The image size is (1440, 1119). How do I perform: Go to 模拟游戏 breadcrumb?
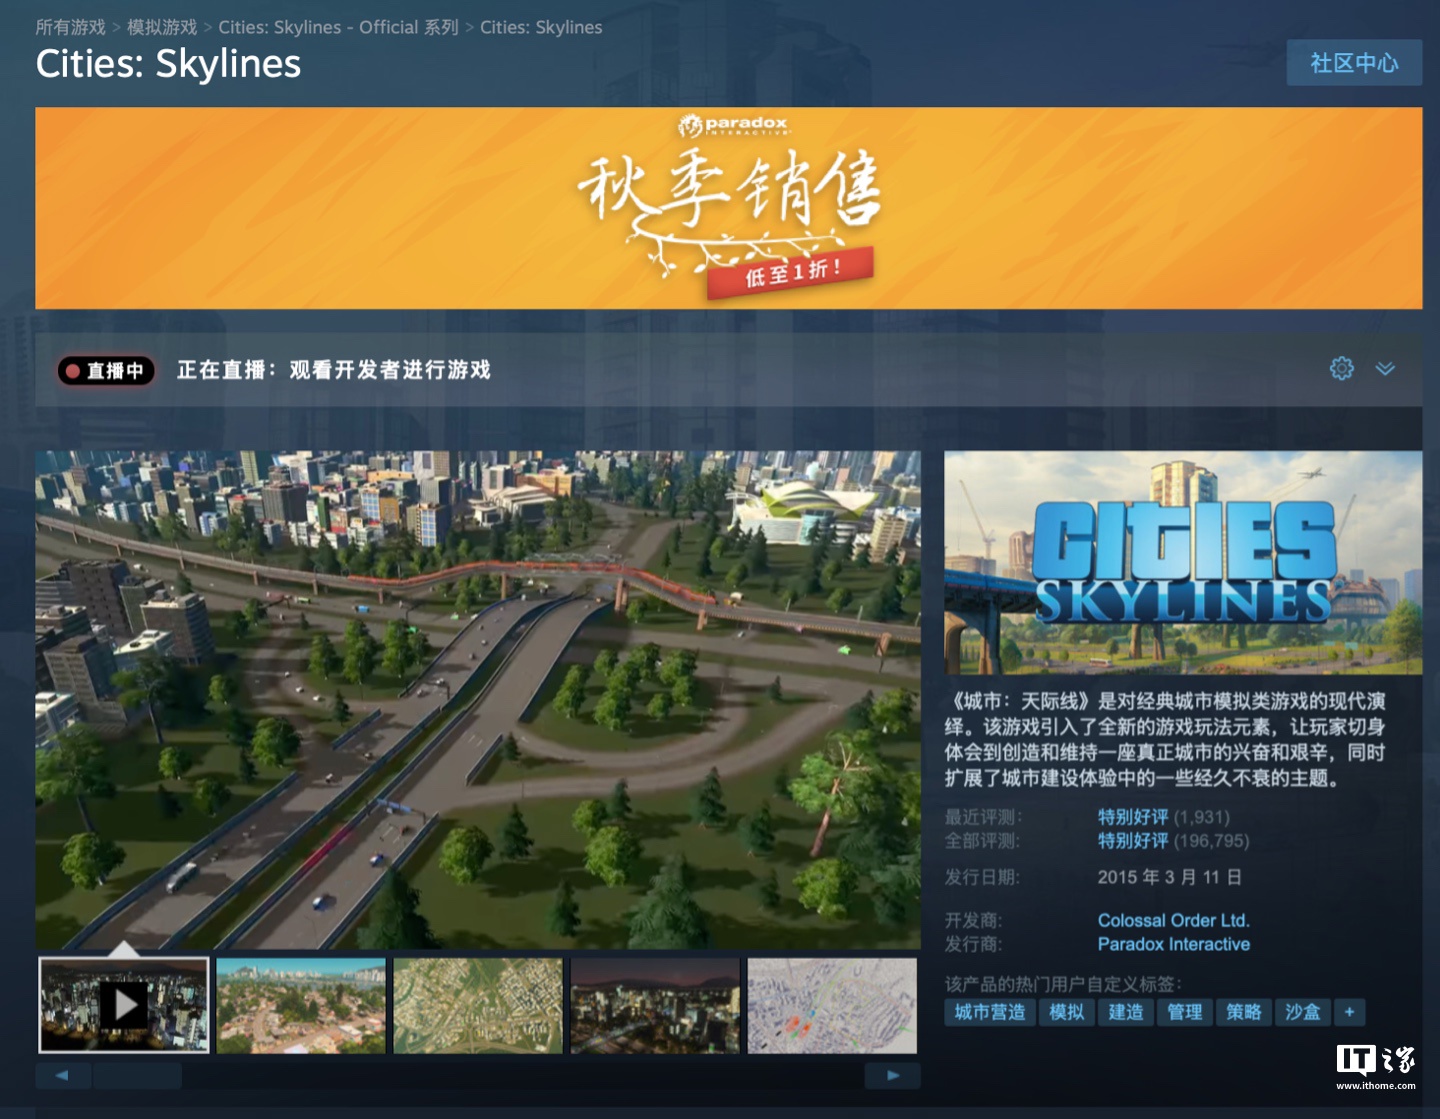[x=162, y=27]
